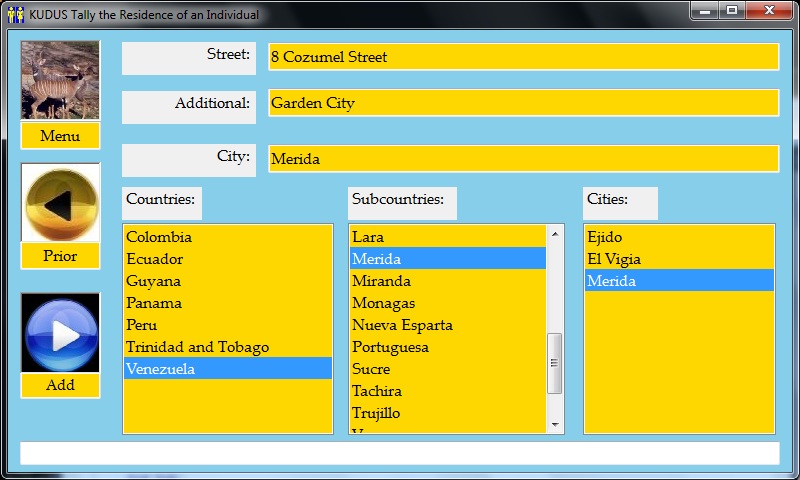The image size is (800, 480).
Task: Click the Subcountries scrollbar thumb
Action: 556,362
